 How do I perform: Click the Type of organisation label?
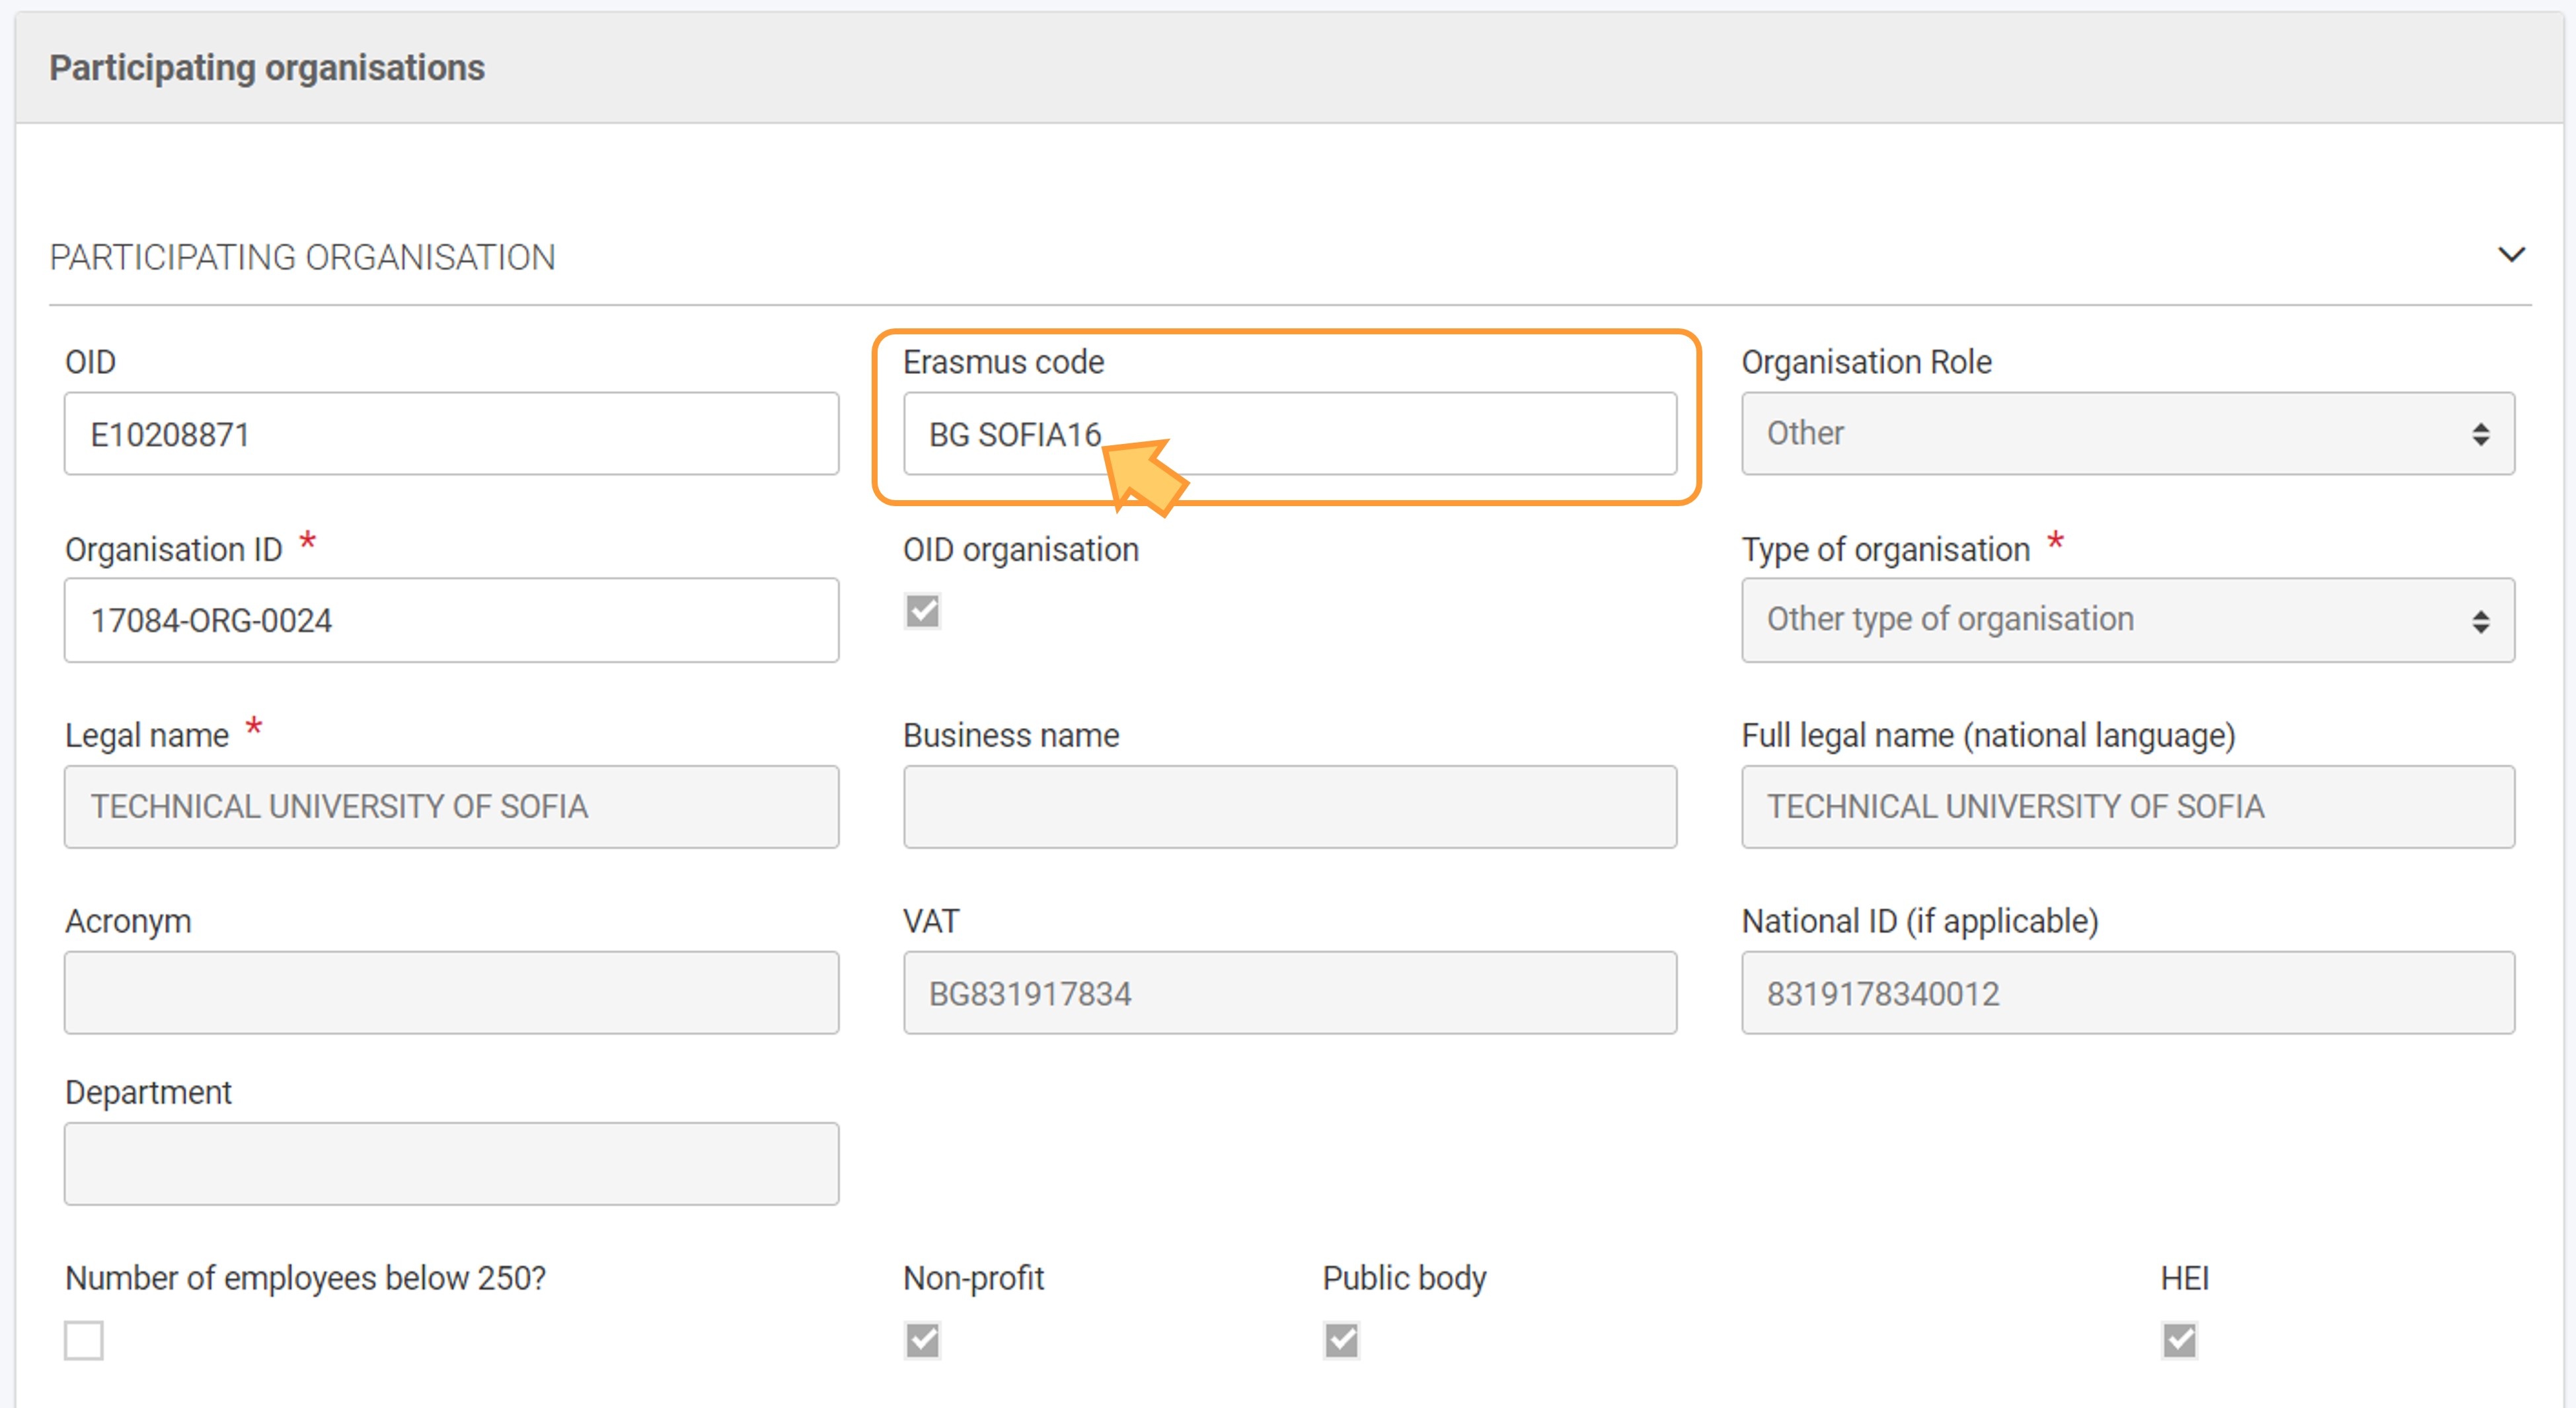[1885, 549]
